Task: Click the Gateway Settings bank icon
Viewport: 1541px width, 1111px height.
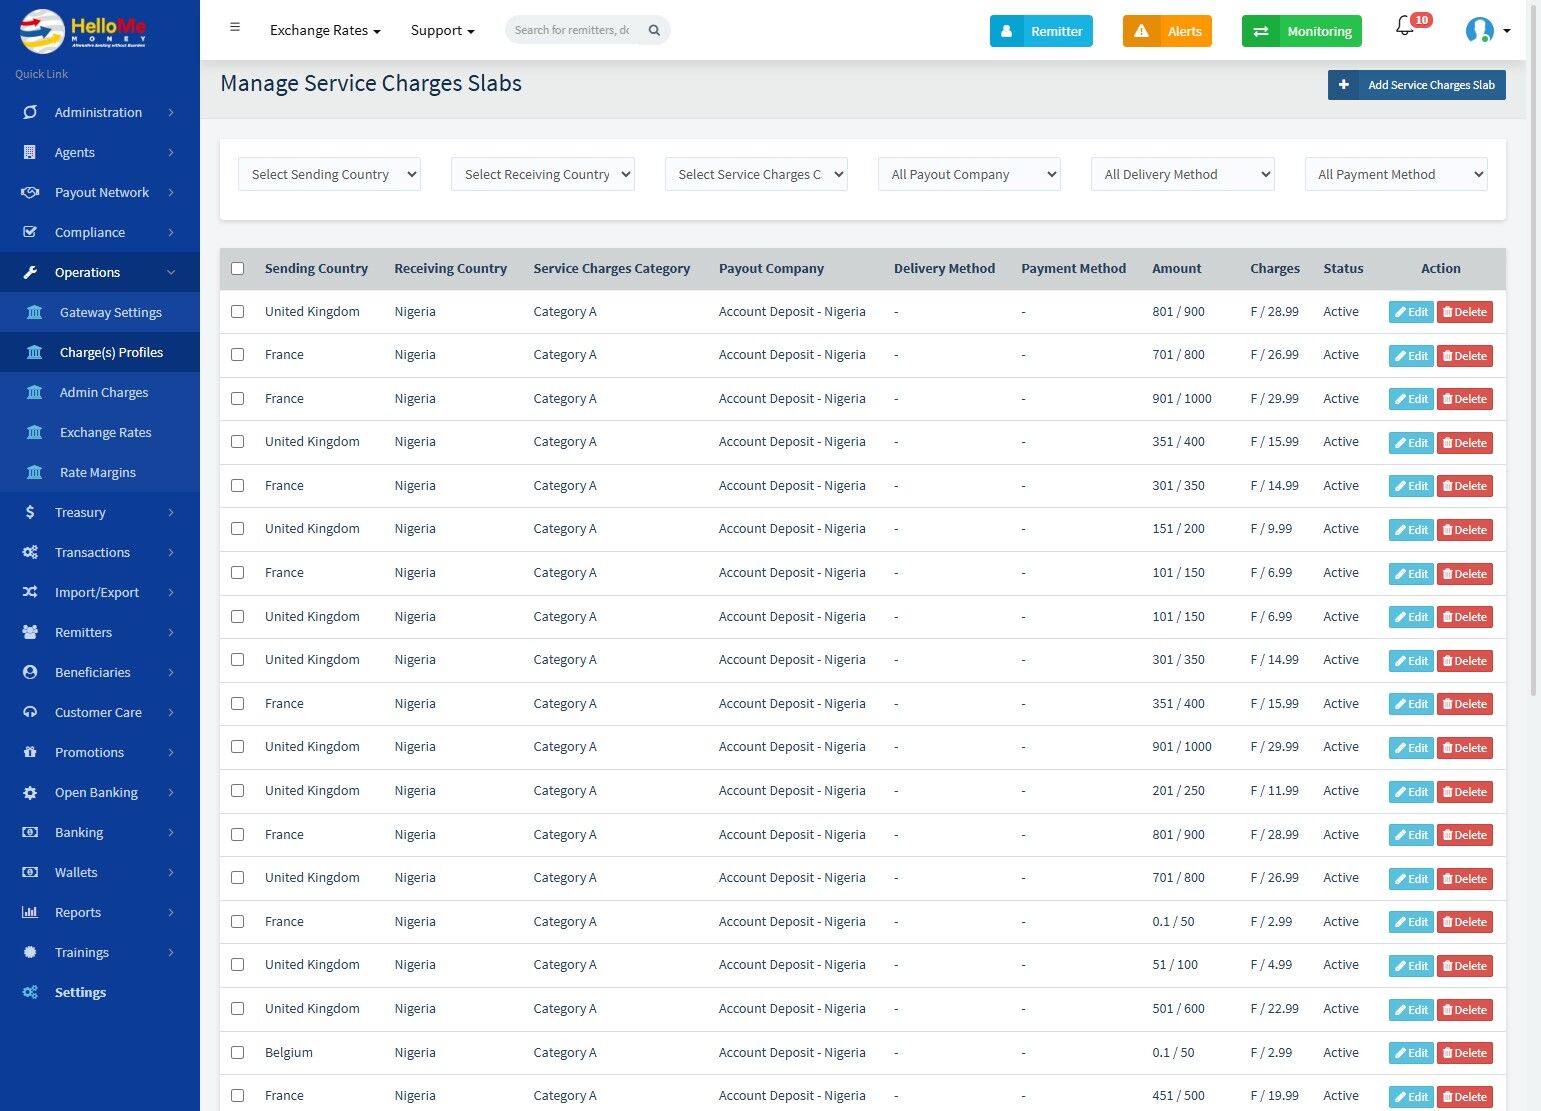Action: pos(35,312)
